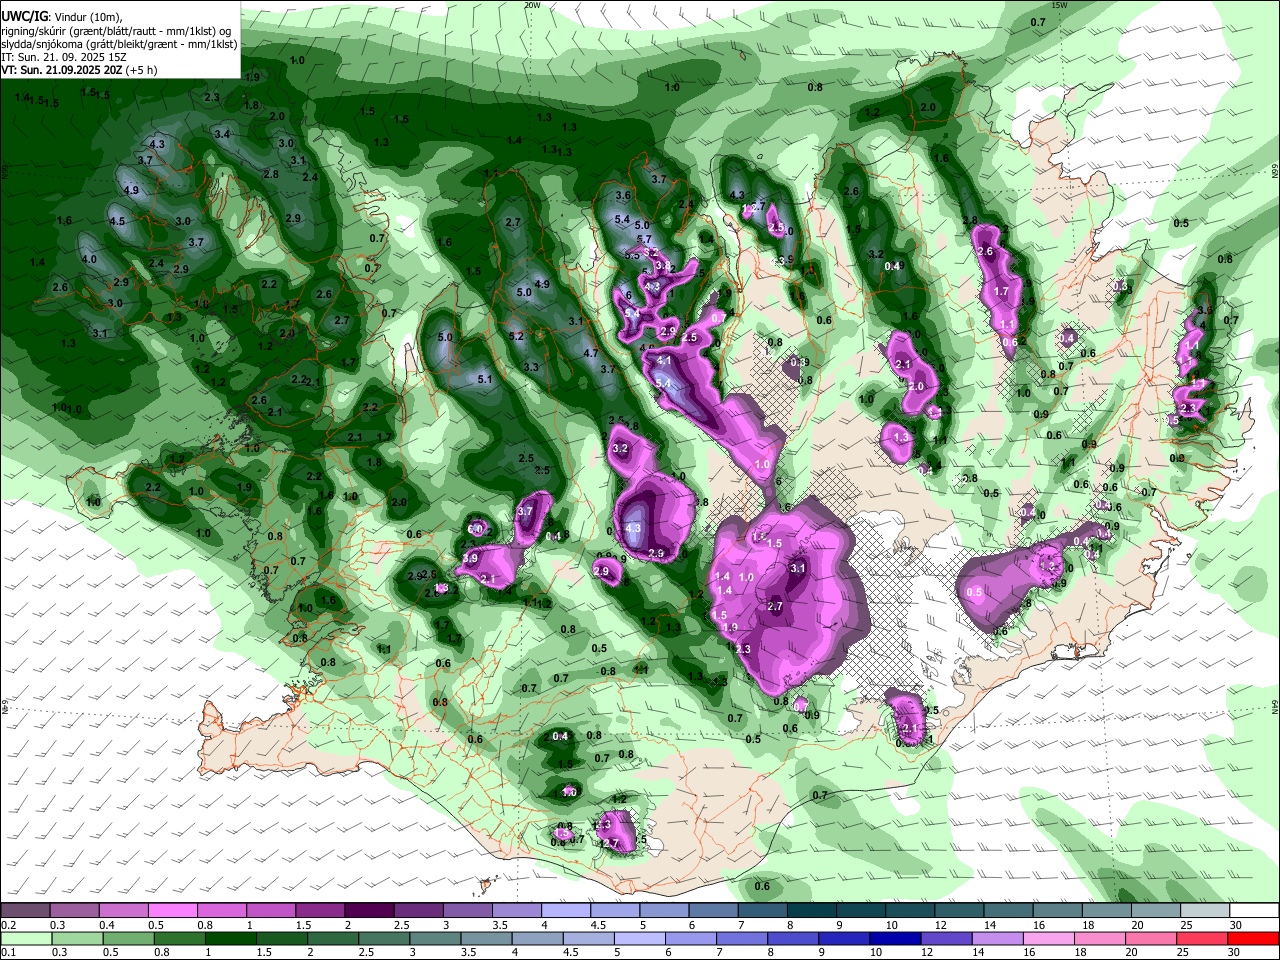Click the dark navy 10–12 swatch on the bottom rain scale

click(x=896, y=938)
